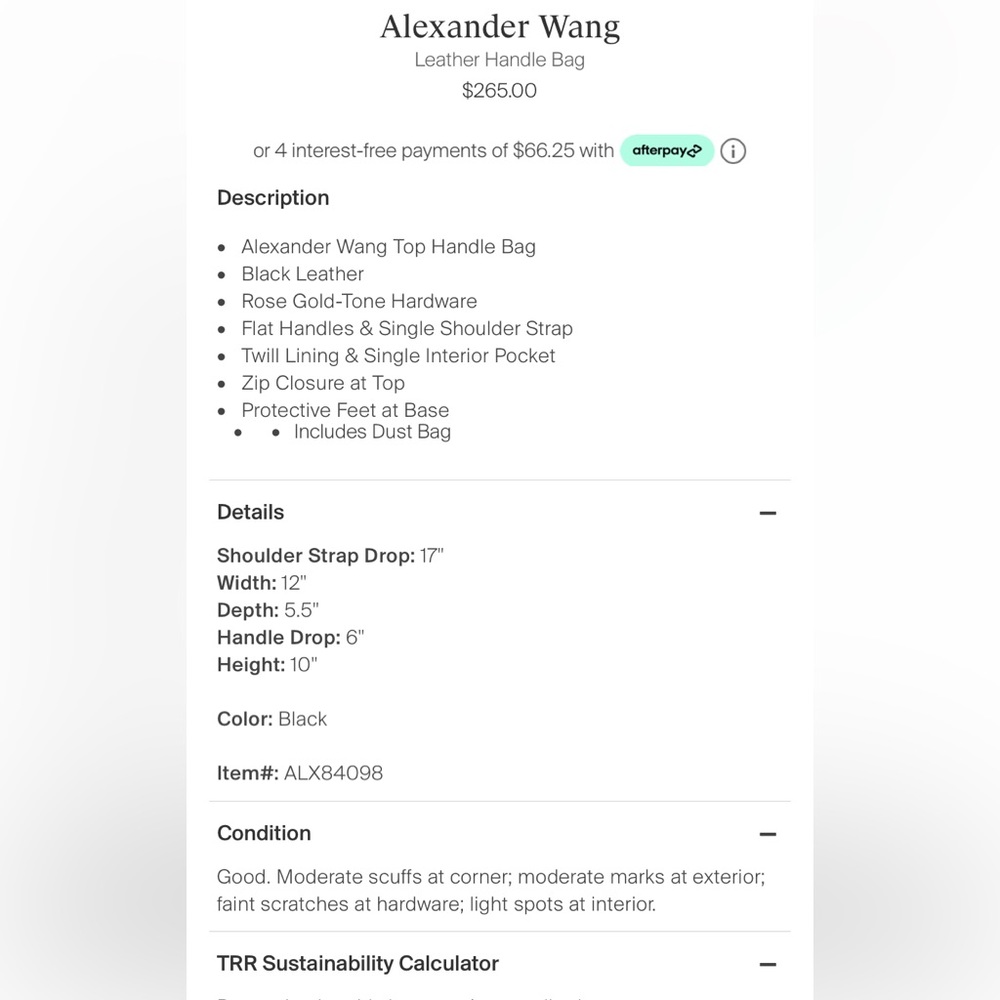
Task: Click the Rose Gold-Tone Hardware bullet
Action: coord(359,301)
